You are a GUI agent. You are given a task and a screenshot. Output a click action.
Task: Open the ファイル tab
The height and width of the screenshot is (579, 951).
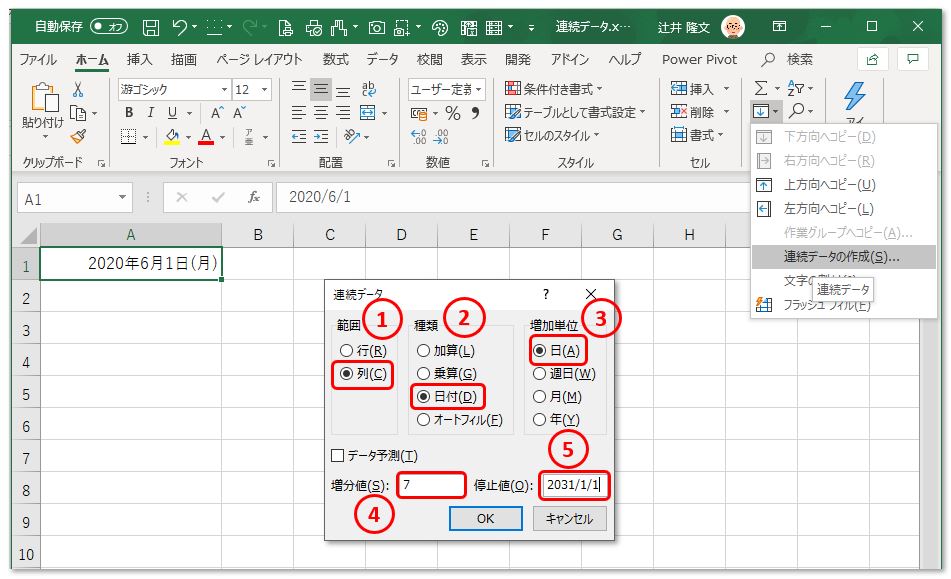pyautogui.click(x=38, y=59)
